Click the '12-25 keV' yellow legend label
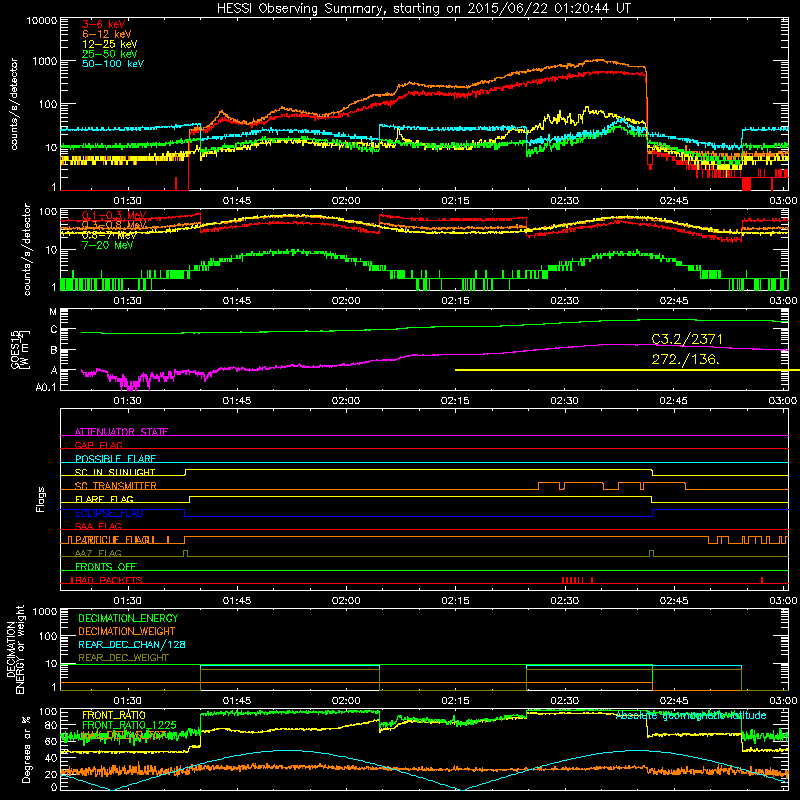The width and height of the screenshot is (800, 800). (x=110, y=44)
